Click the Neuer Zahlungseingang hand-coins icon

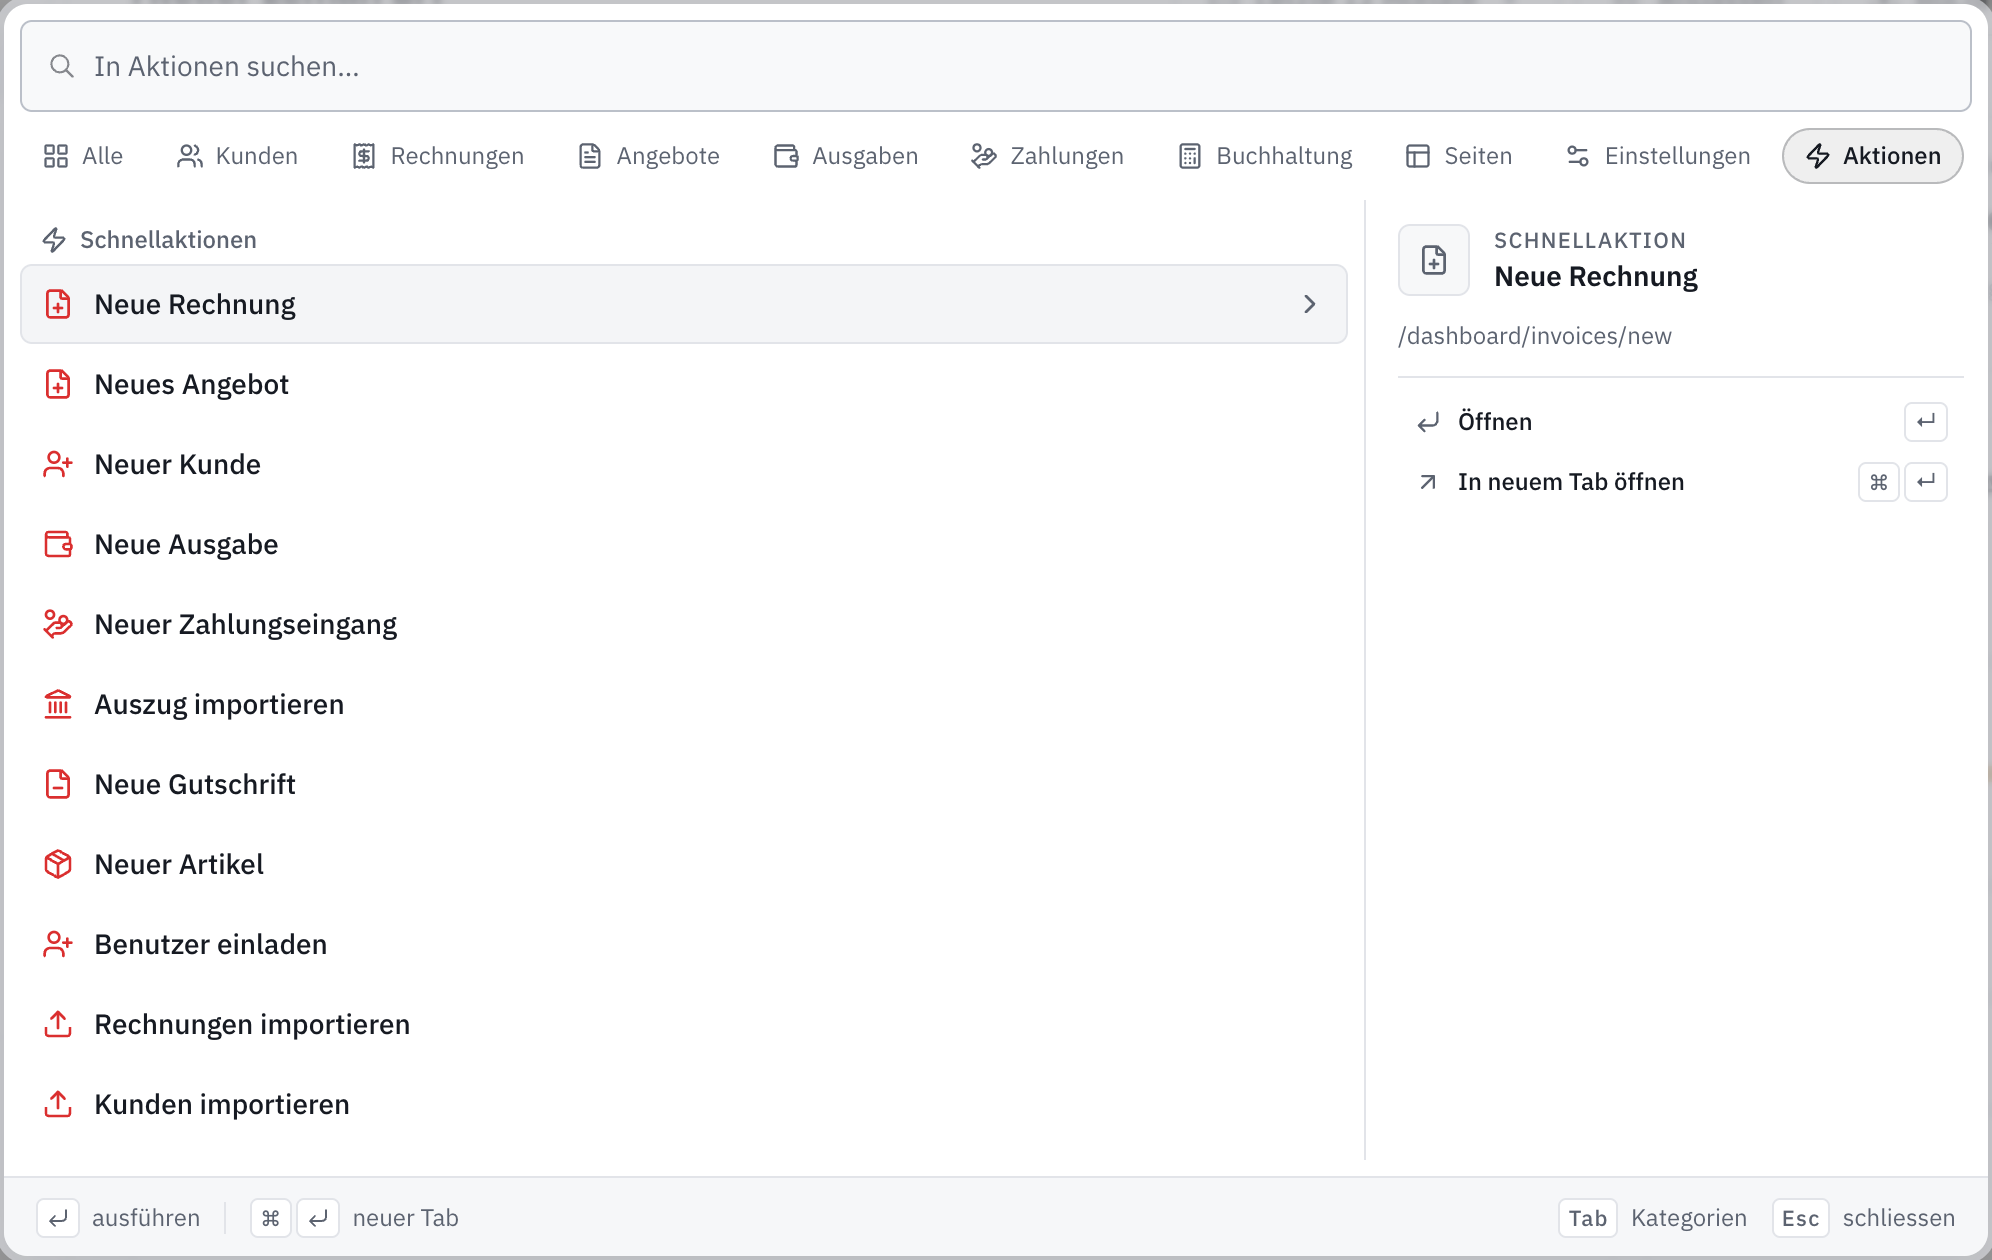tap(58, 624)
